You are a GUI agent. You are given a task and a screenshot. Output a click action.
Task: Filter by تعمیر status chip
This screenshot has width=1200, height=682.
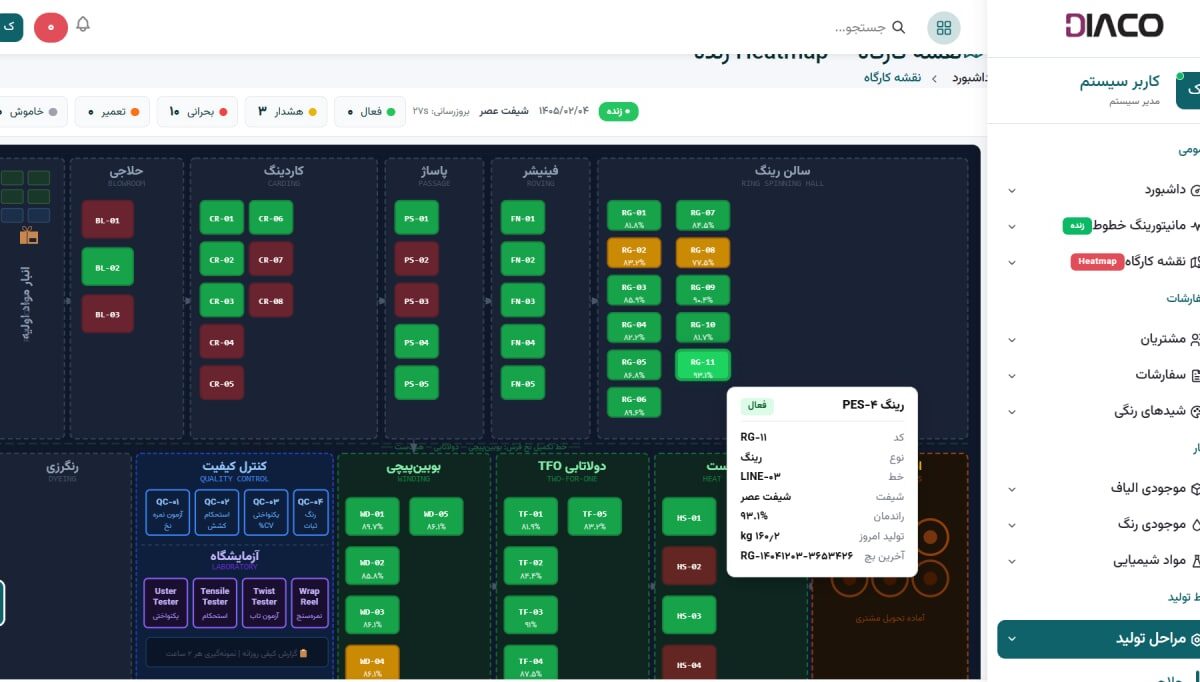point(112,112)
